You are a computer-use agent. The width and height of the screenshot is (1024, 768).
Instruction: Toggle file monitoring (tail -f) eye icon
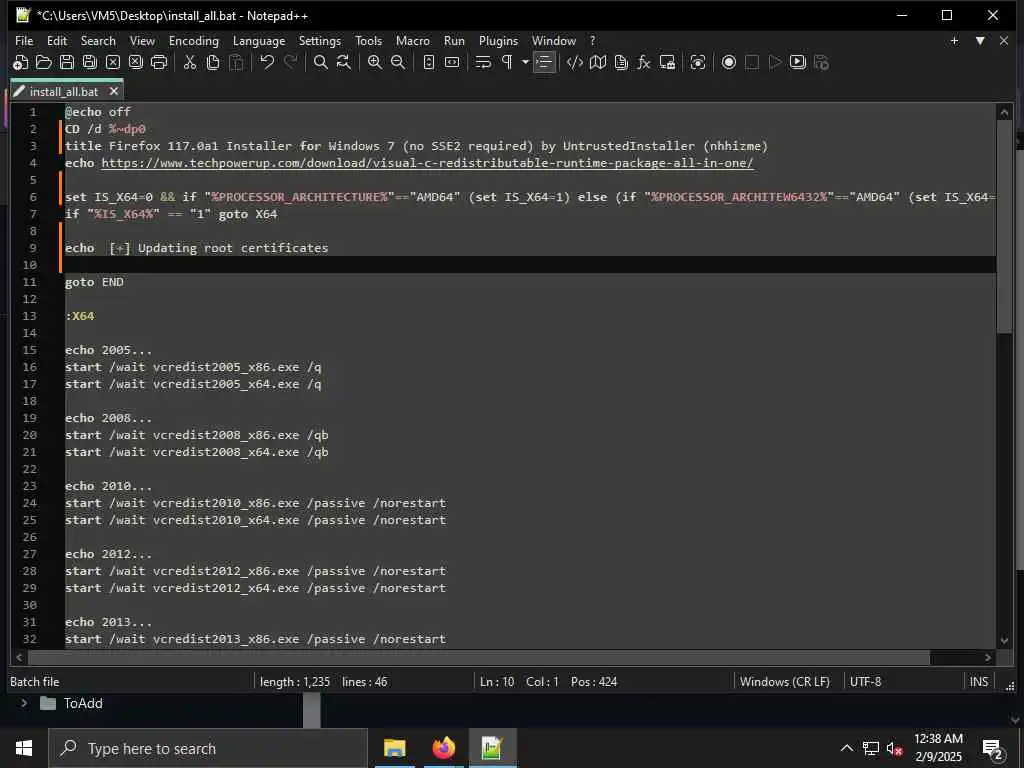pyautogui.click(x=697, y=62)
